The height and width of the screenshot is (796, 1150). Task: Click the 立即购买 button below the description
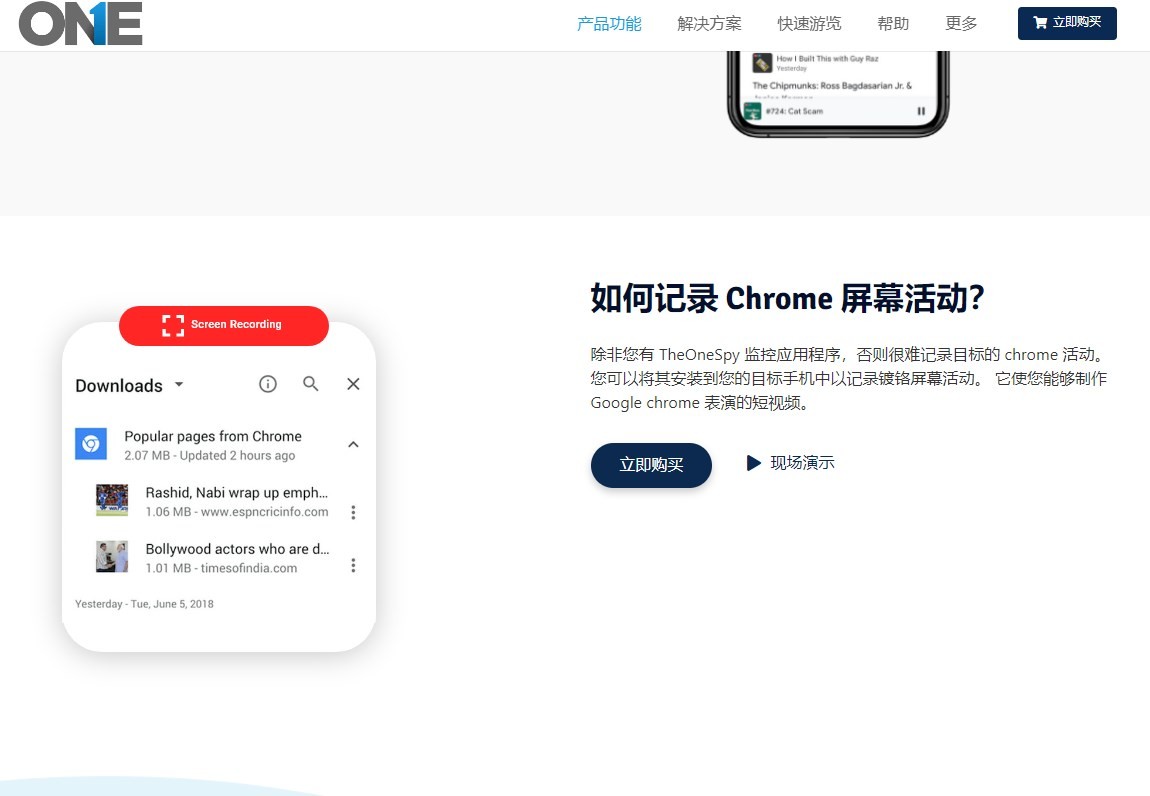(x=651, y=465)
